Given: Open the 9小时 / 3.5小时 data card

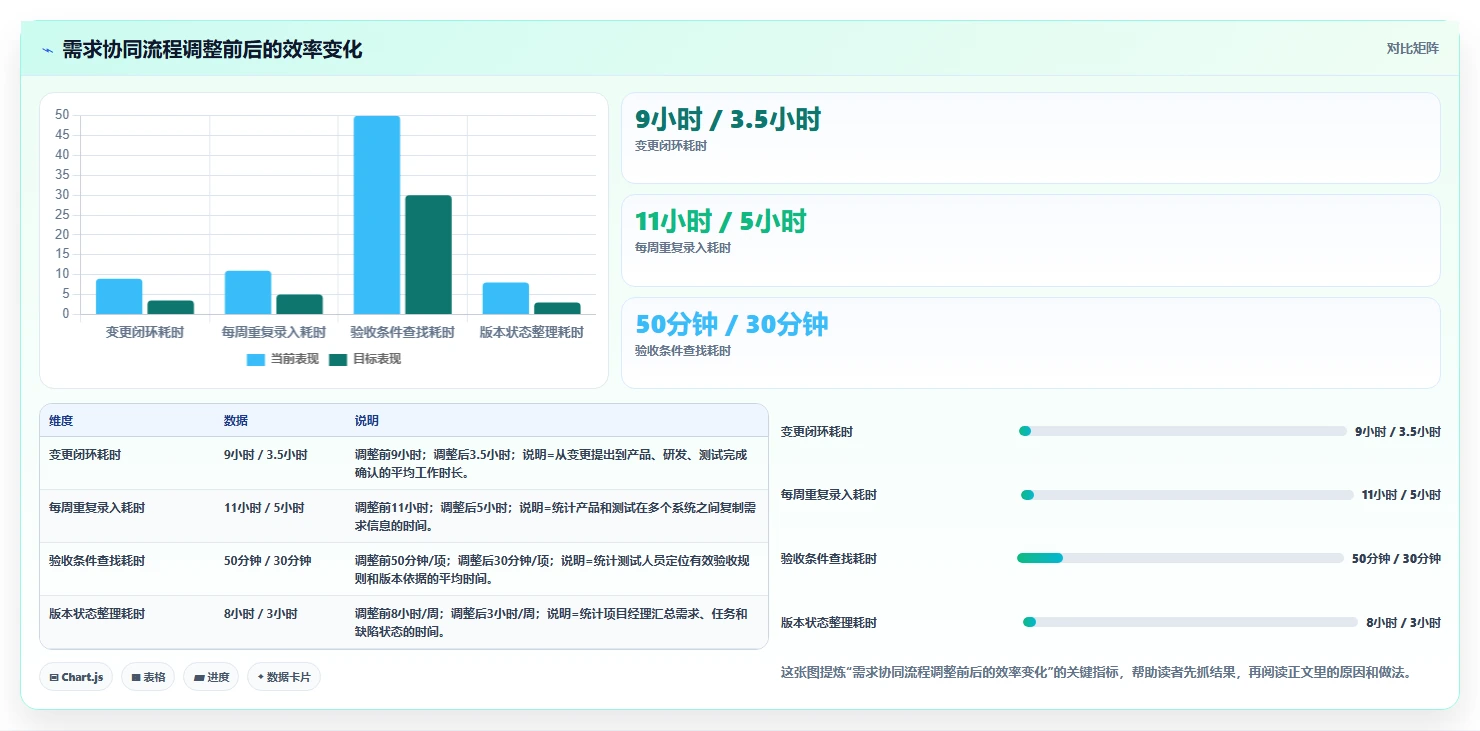Looking at the screenshot, I should [1031, 138].
